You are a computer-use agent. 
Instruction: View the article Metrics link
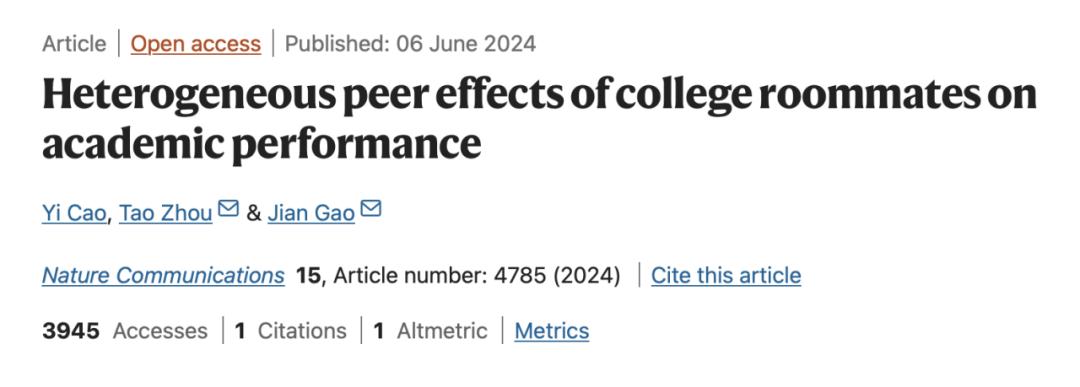pyautogui.click(x=552, y=331)
